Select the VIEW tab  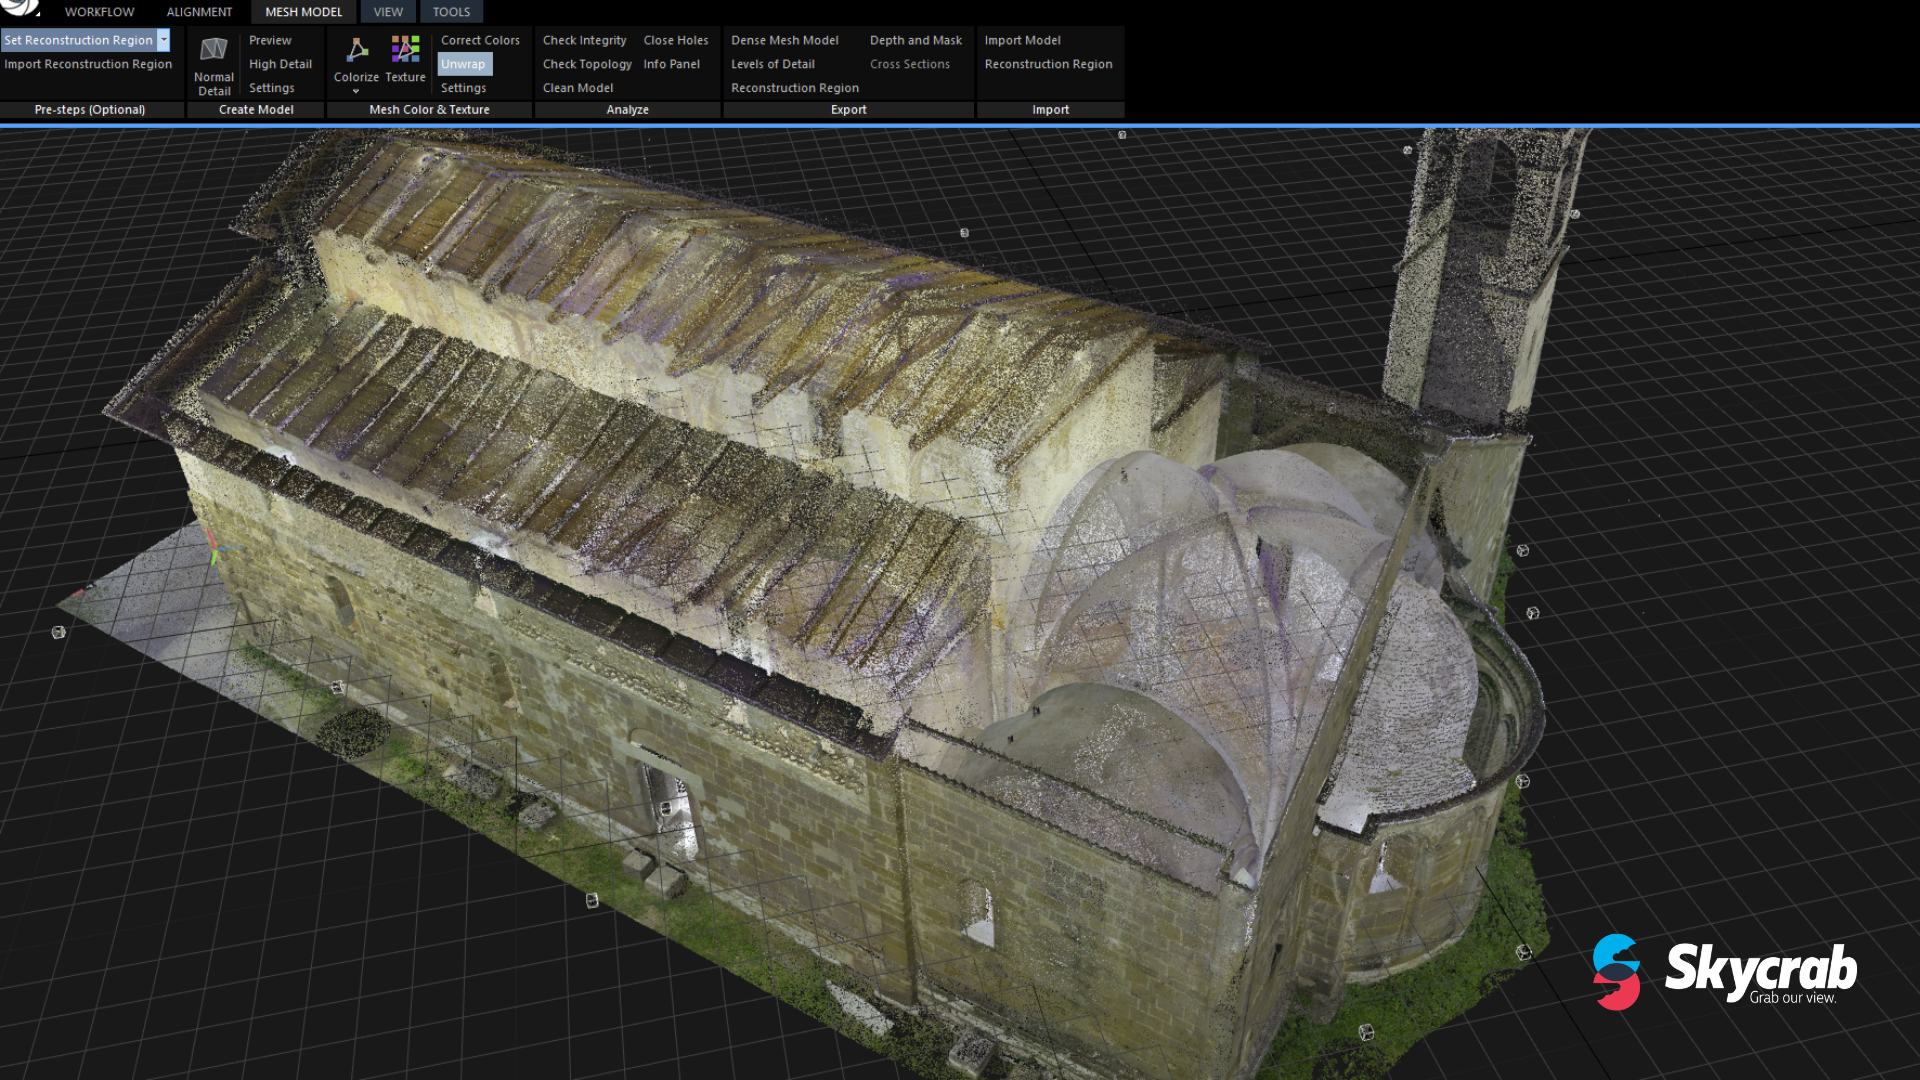(388, 12)
